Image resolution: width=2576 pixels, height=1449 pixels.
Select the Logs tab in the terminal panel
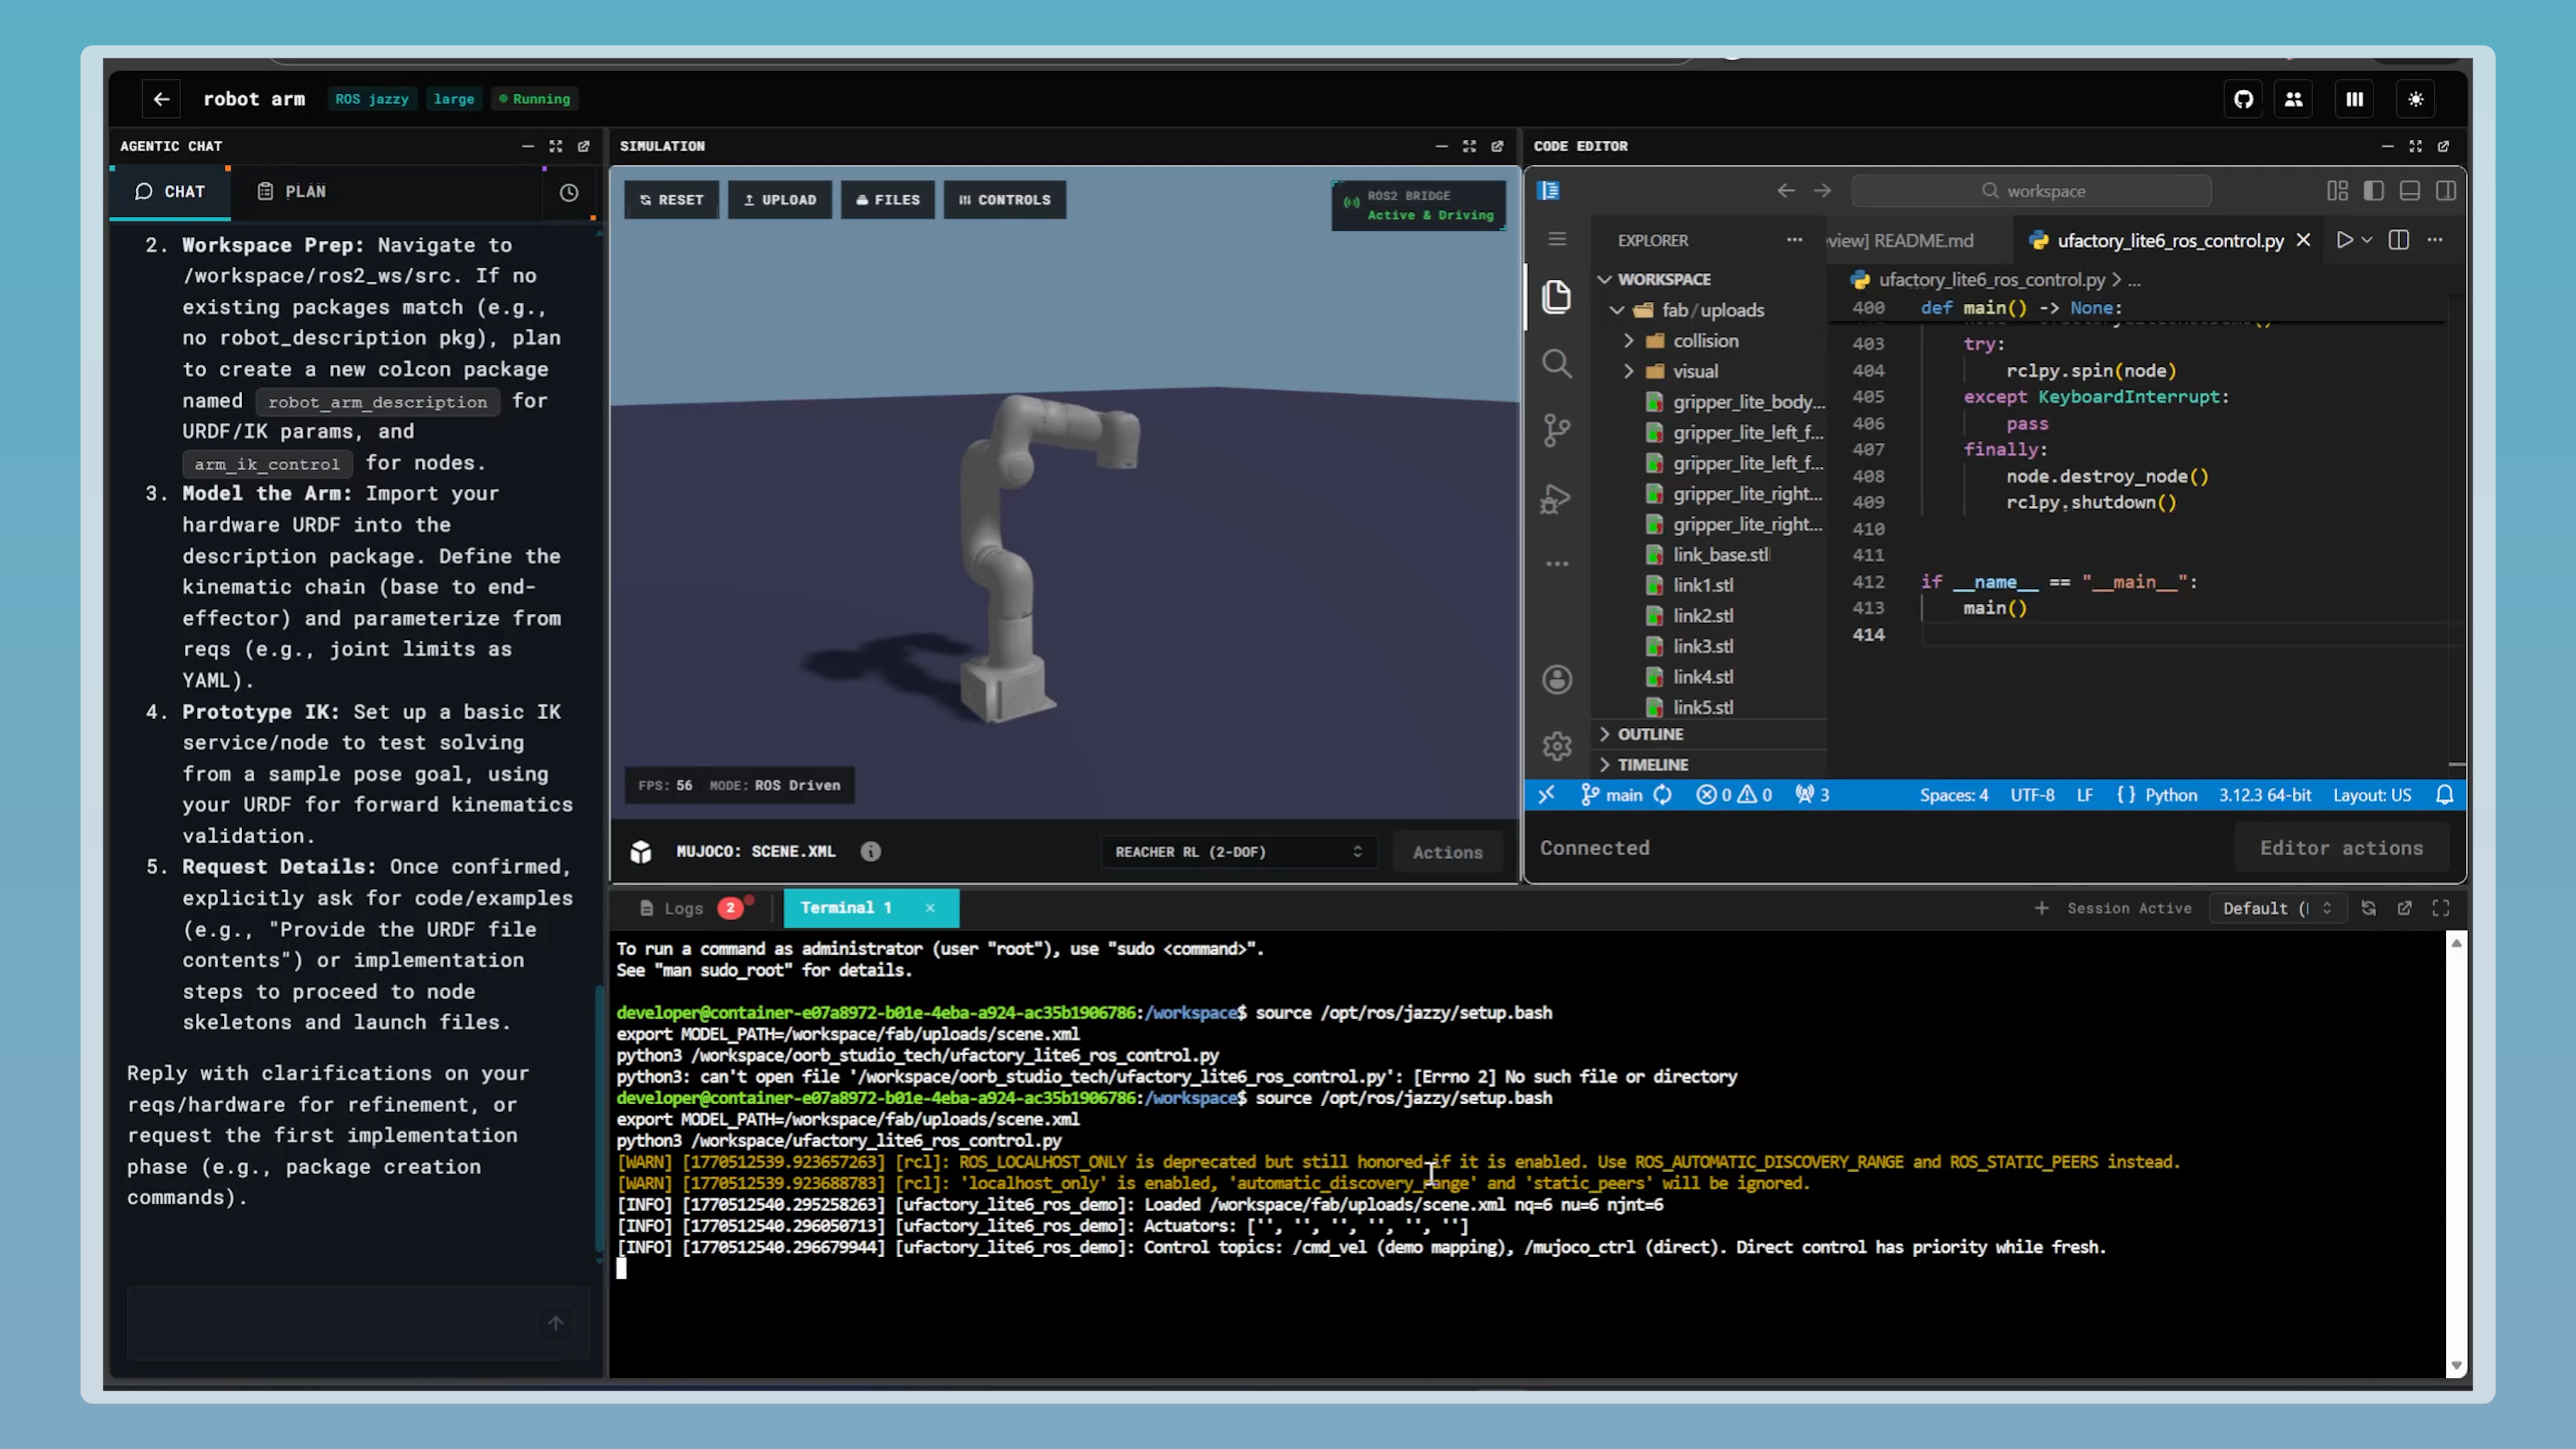(684, 907)
